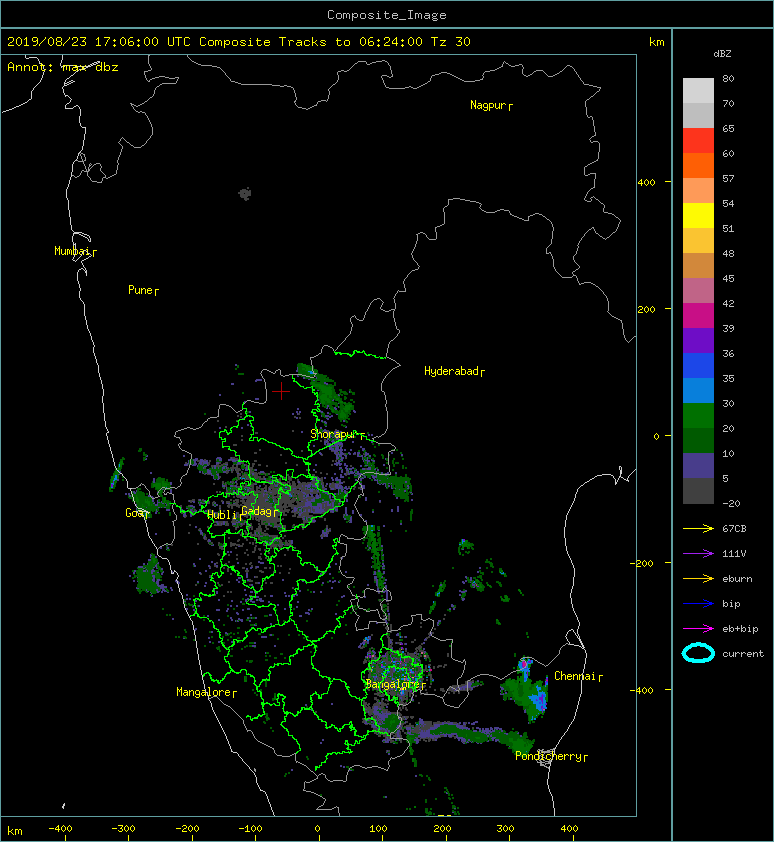Click the dBZ scale heading

point(722,54)
